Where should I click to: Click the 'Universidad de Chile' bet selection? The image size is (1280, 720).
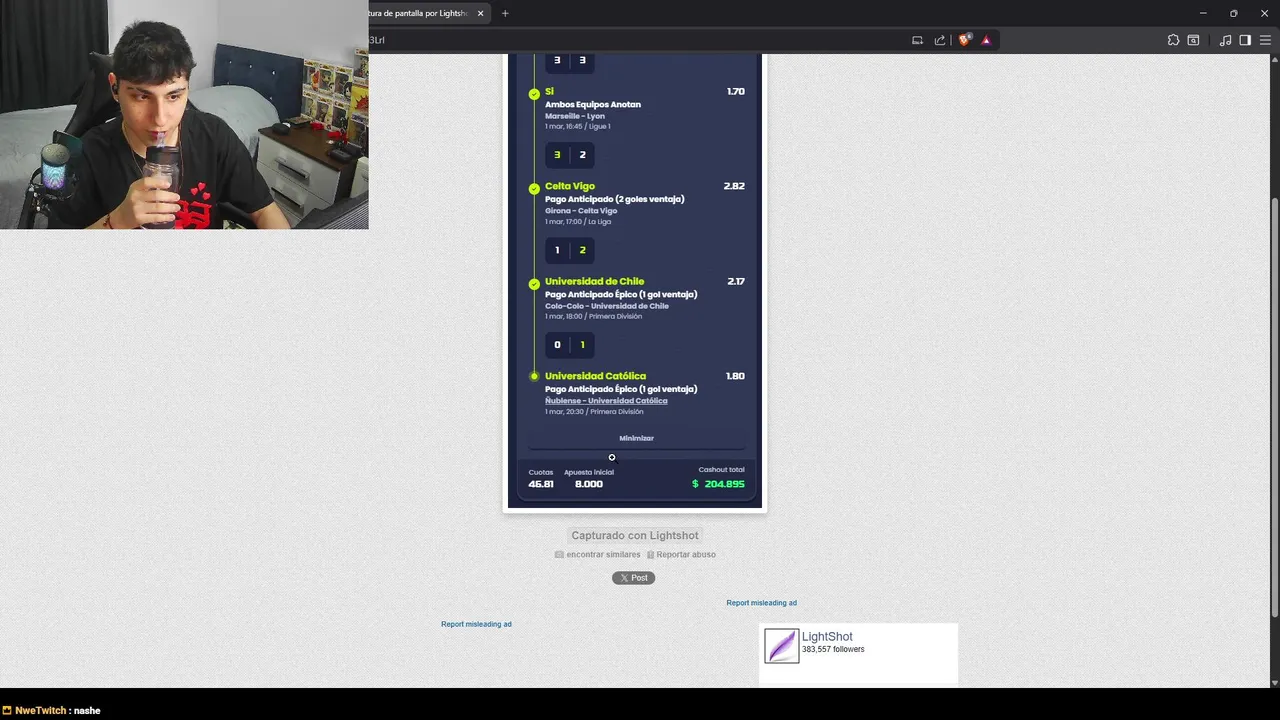[594, 281]
